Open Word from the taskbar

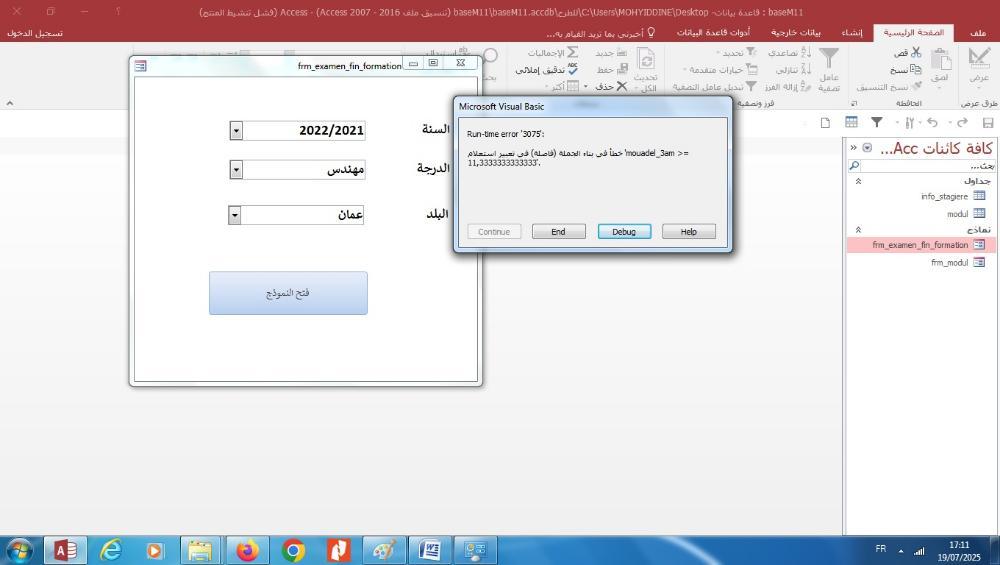pyautogui.click(x=429, y=550)
